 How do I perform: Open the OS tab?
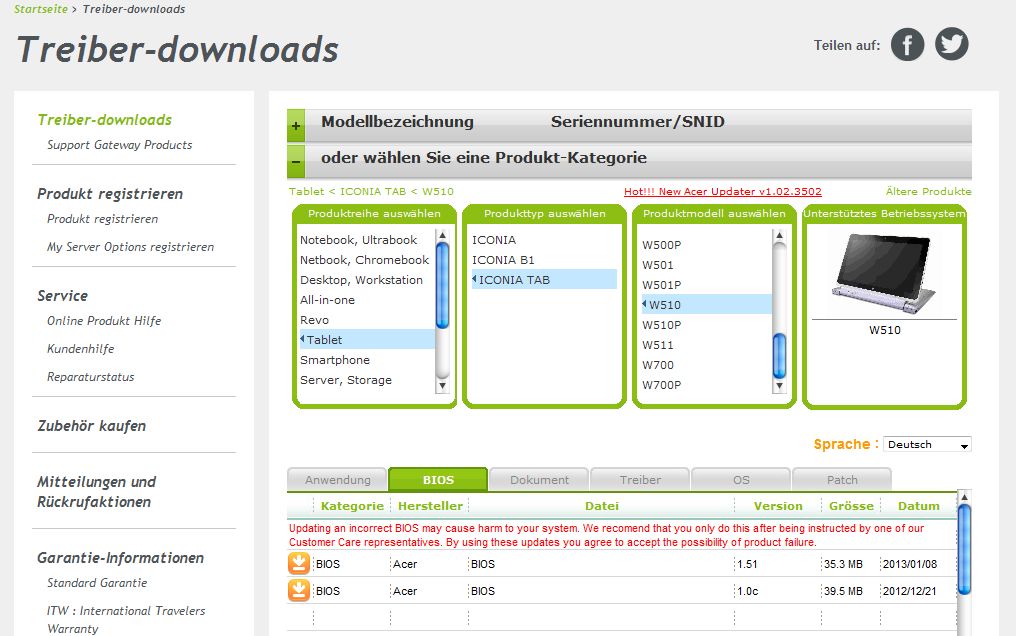pos(741,480)
